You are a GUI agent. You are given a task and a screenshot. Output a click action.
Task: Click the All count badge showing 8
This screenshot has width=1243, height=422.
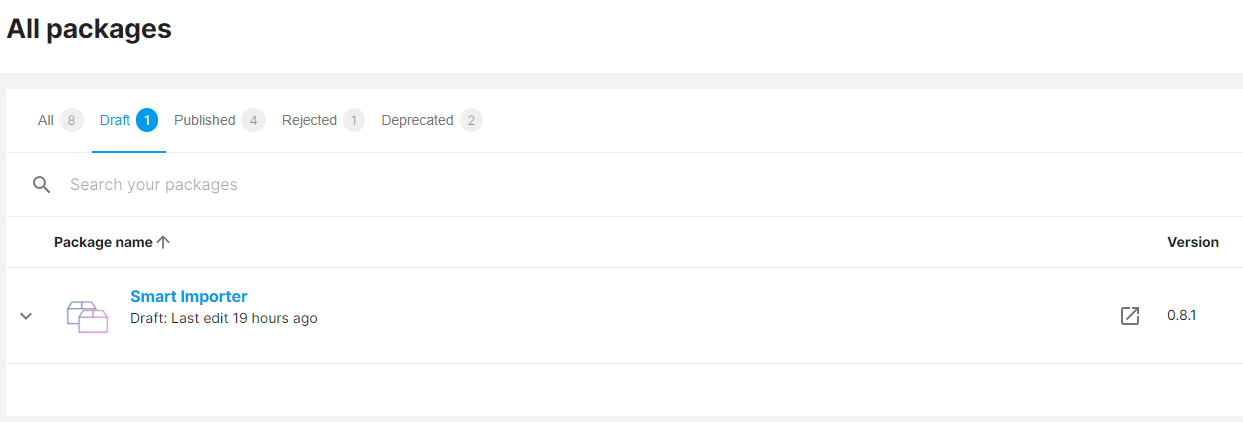[x=71, y=120]
